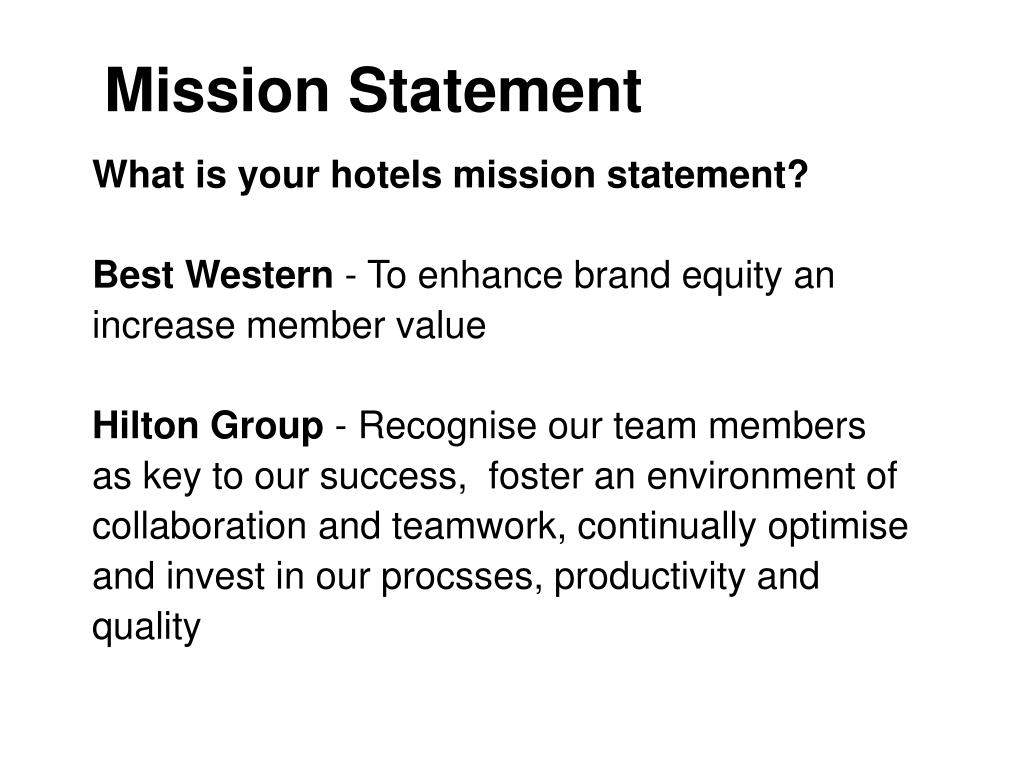Click the Mission Statement title
Image resolution: width=1024 pixels, height=768 pixels.
(373, 90)
